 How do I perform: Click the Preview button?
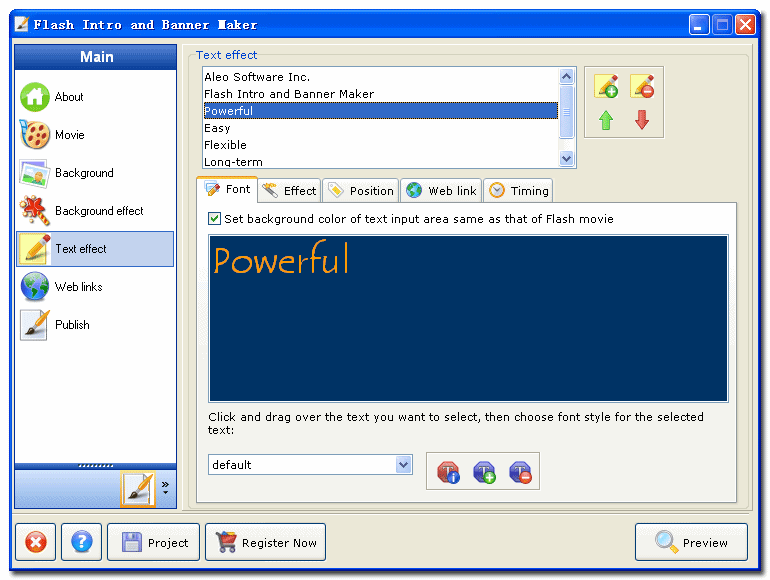[x=691, y=543]
